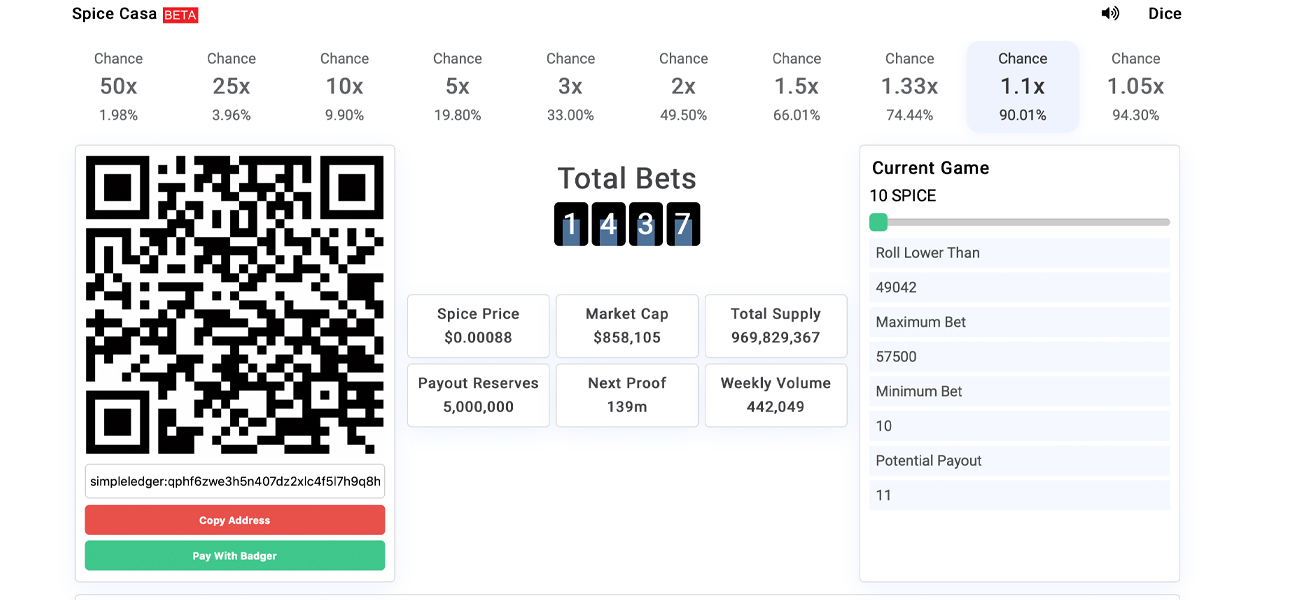Click the Payout Reserves card
1300x600 pixels.
[x=478, y=395]
